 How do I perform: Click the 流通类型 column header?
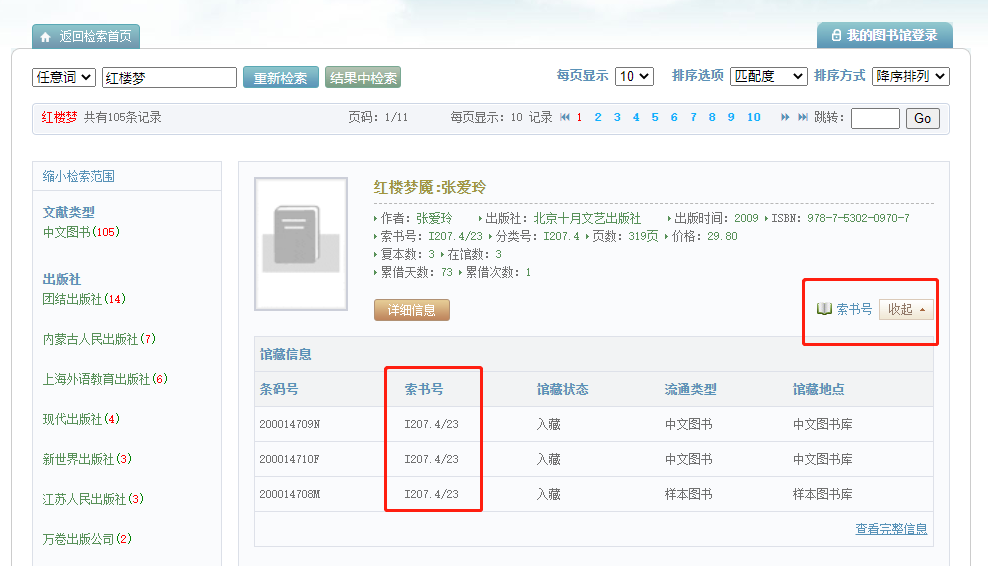(690, 390)
